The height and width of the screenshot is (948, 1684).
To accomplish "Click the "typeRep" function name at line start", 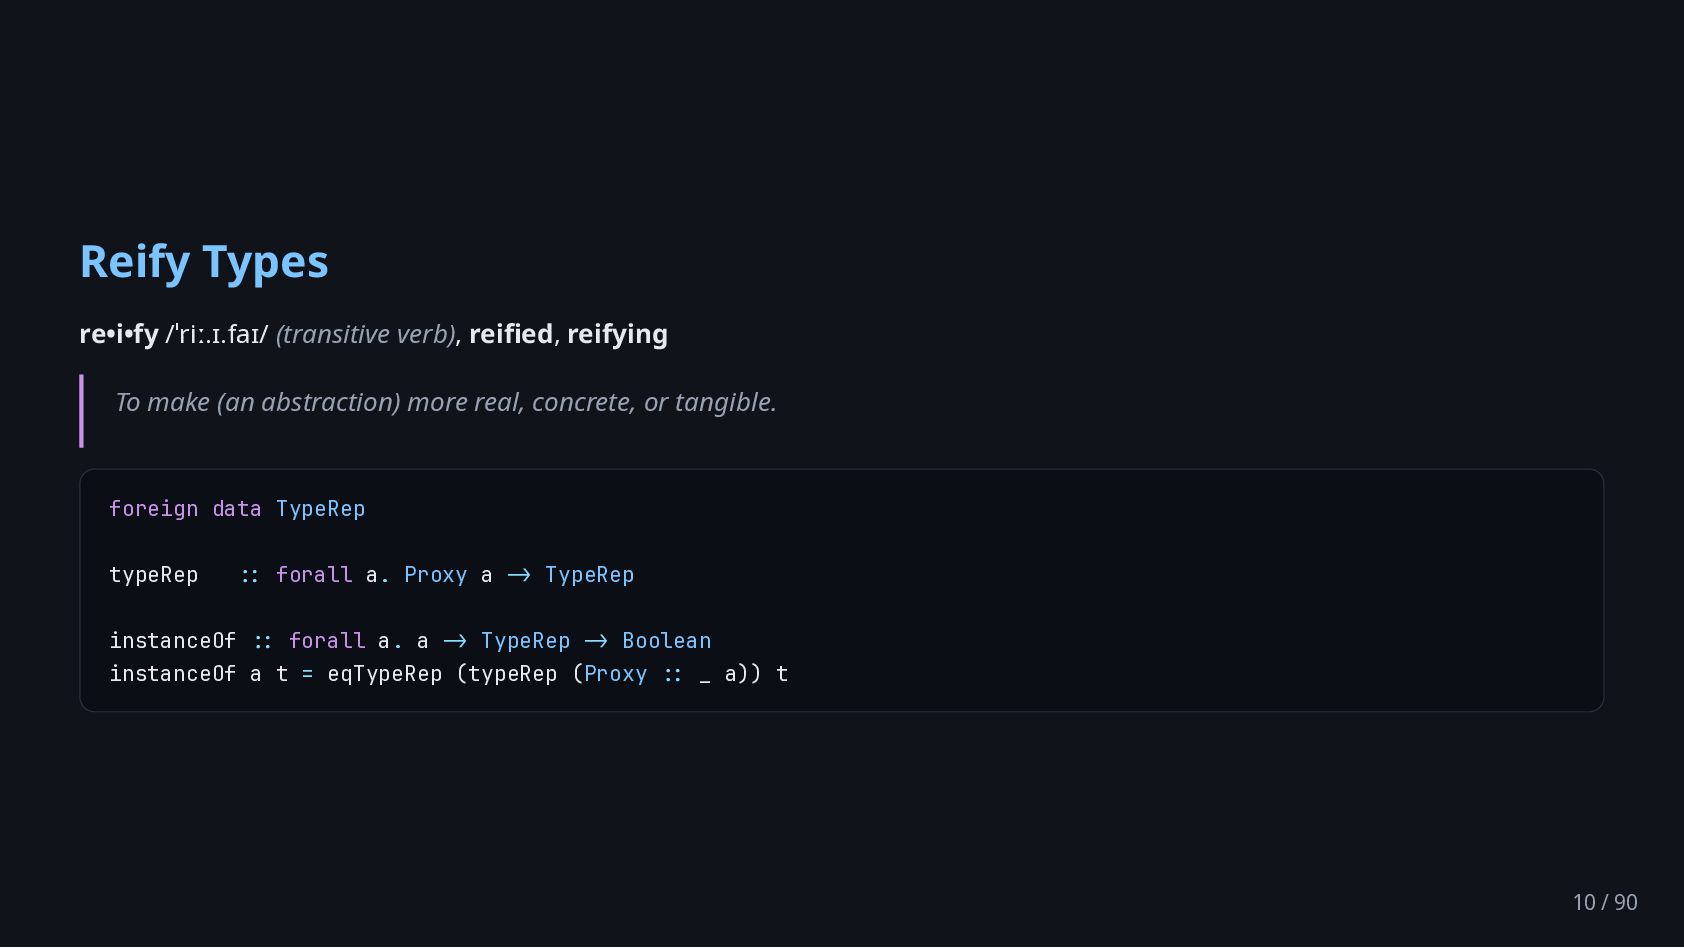I will (154, 575).
